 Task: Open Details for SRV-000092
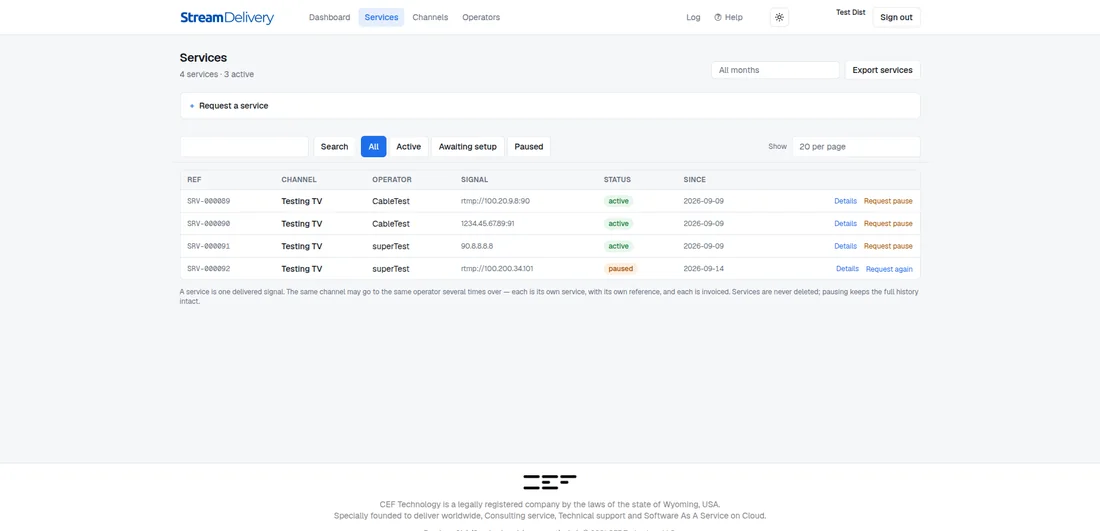pyautogui.click(x=847, y=269)
